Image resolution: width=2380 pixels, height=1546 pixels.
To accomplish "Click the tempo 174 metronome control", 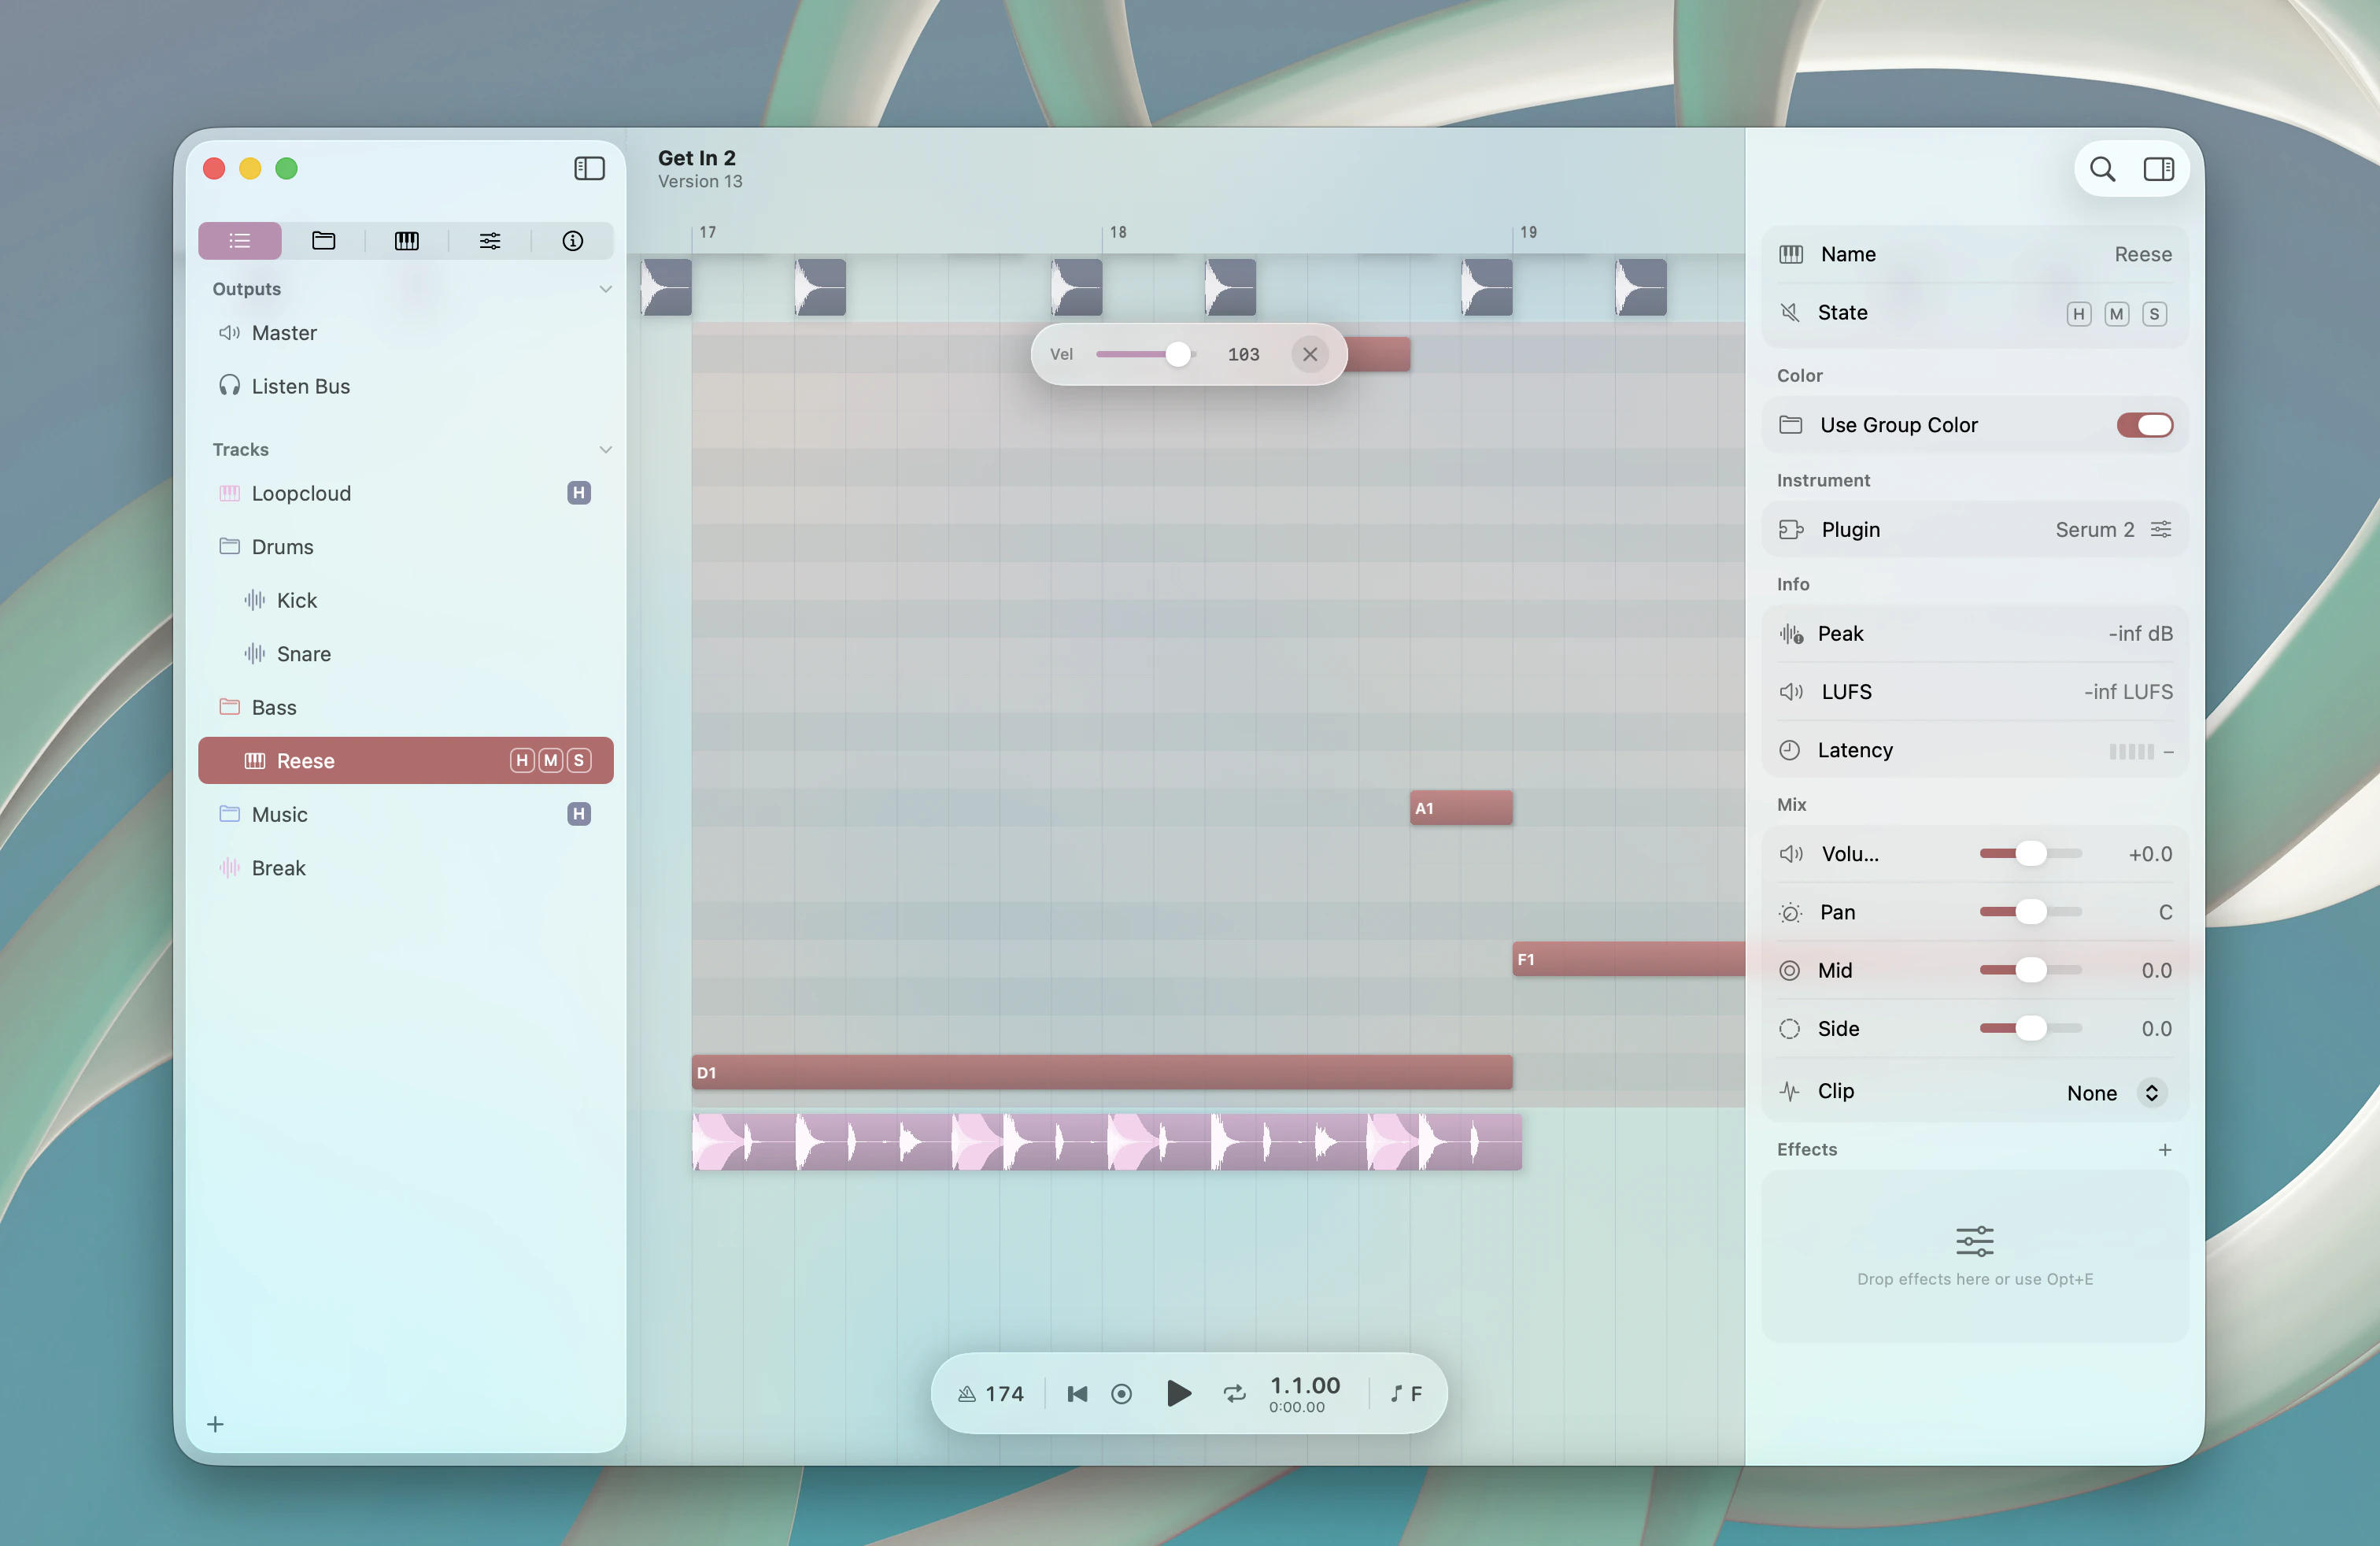I will pos(991,1393).
